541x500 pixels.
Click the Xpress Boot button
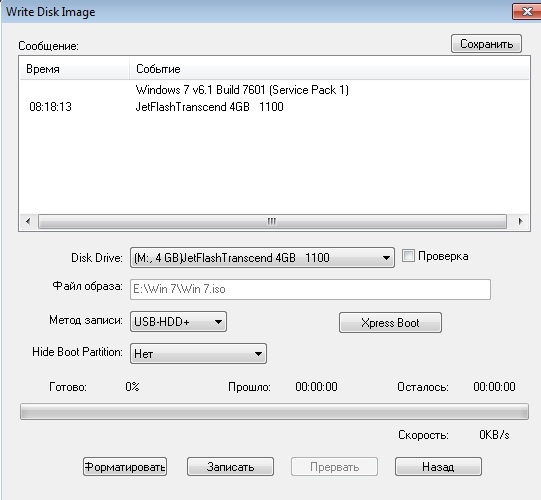390,323
